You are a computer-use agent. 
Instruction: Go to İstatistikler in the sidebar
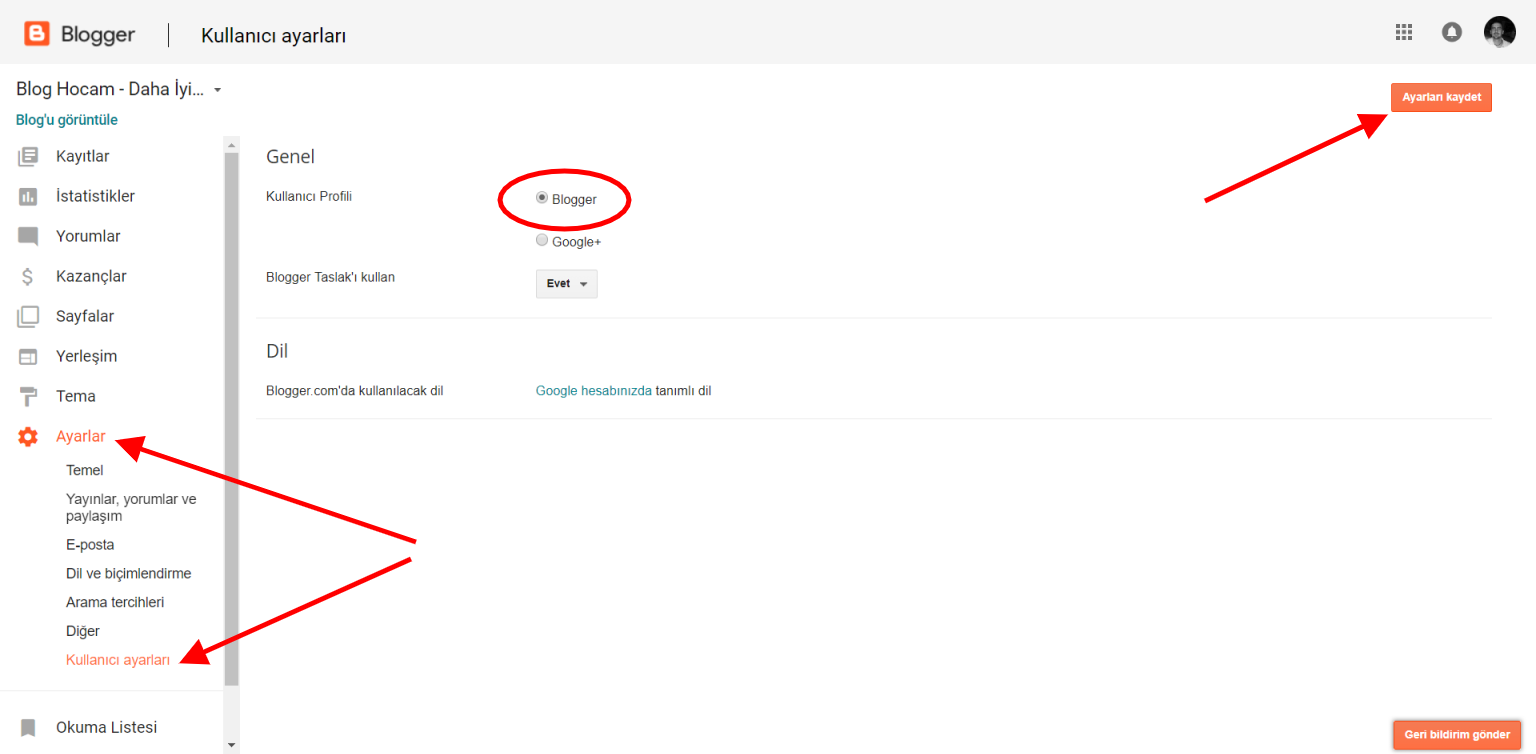[x=95, y=196]
